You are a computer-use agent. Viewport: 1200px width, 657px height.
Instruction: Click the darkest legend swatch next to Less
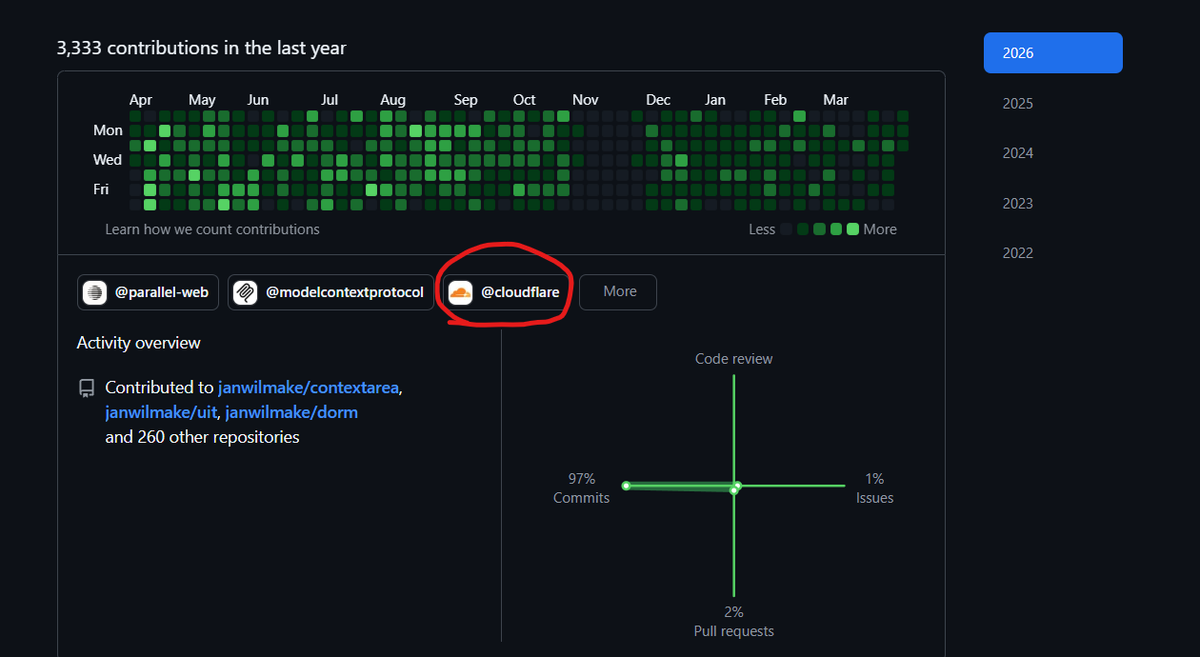pyautogui.click(x=786, y=229)
